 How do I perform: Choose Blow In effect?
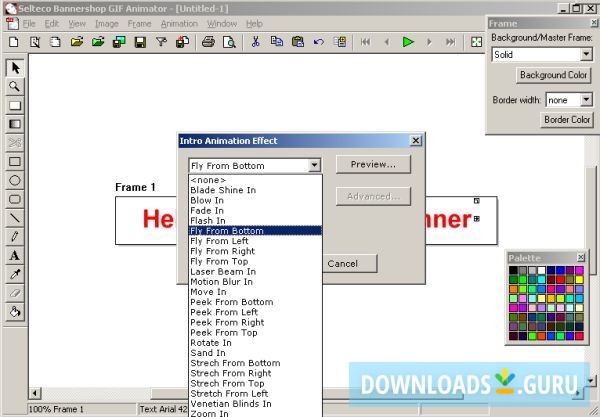(x=255, y=200)
